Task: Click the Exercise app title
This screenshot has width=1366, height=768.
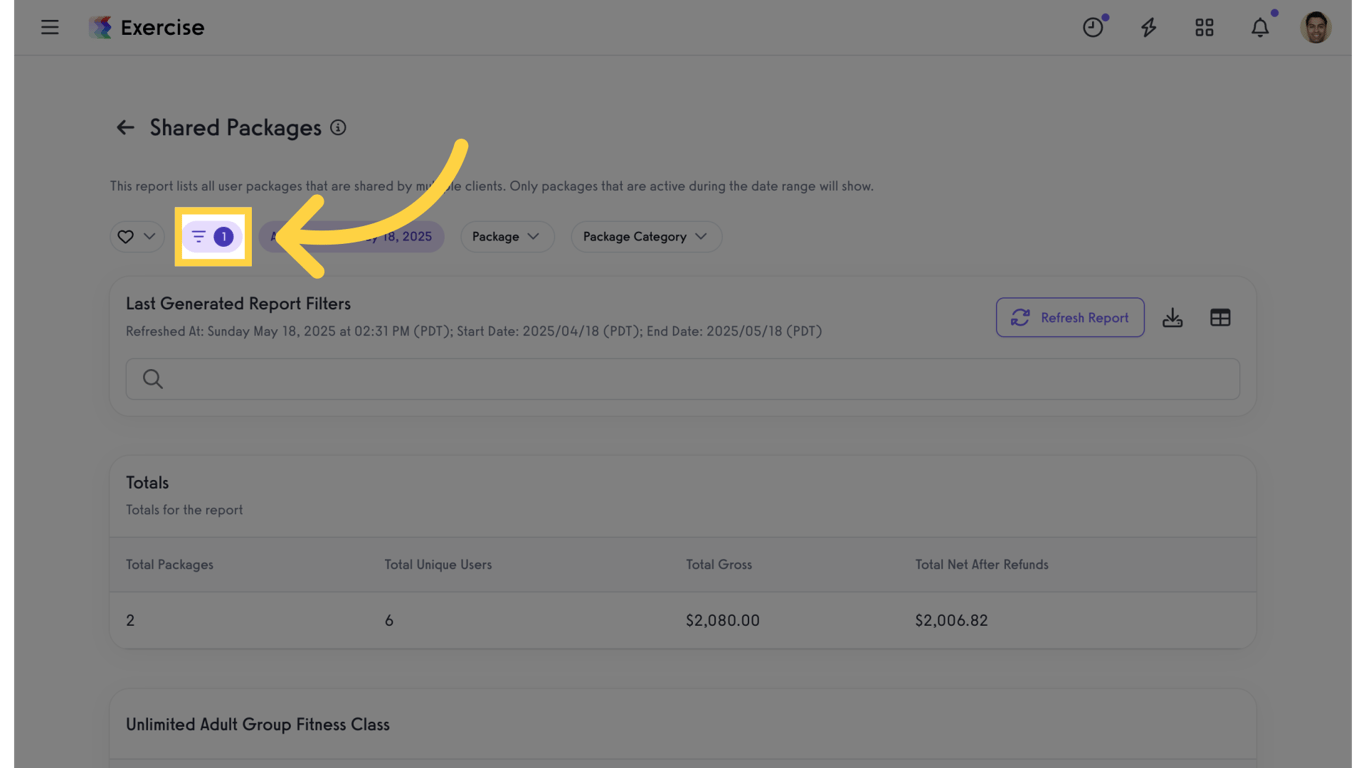Action: 162,28
